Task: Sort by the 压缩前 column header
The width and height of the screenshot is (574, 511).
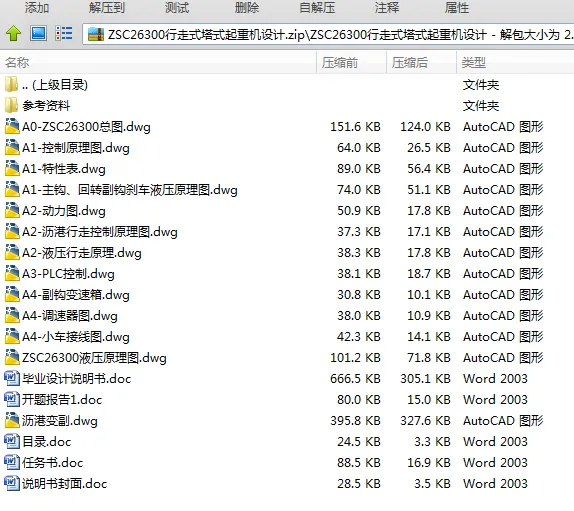Action: [x=351, y=63]
